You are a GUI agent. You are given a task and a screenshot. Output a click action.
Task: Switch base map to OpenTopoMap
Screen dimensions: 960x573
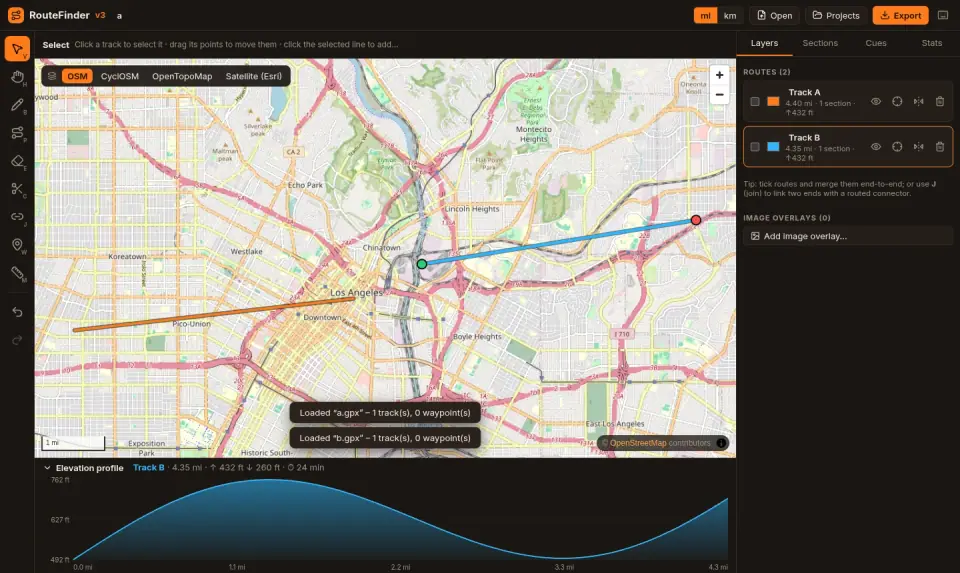[x=182, y=76]
